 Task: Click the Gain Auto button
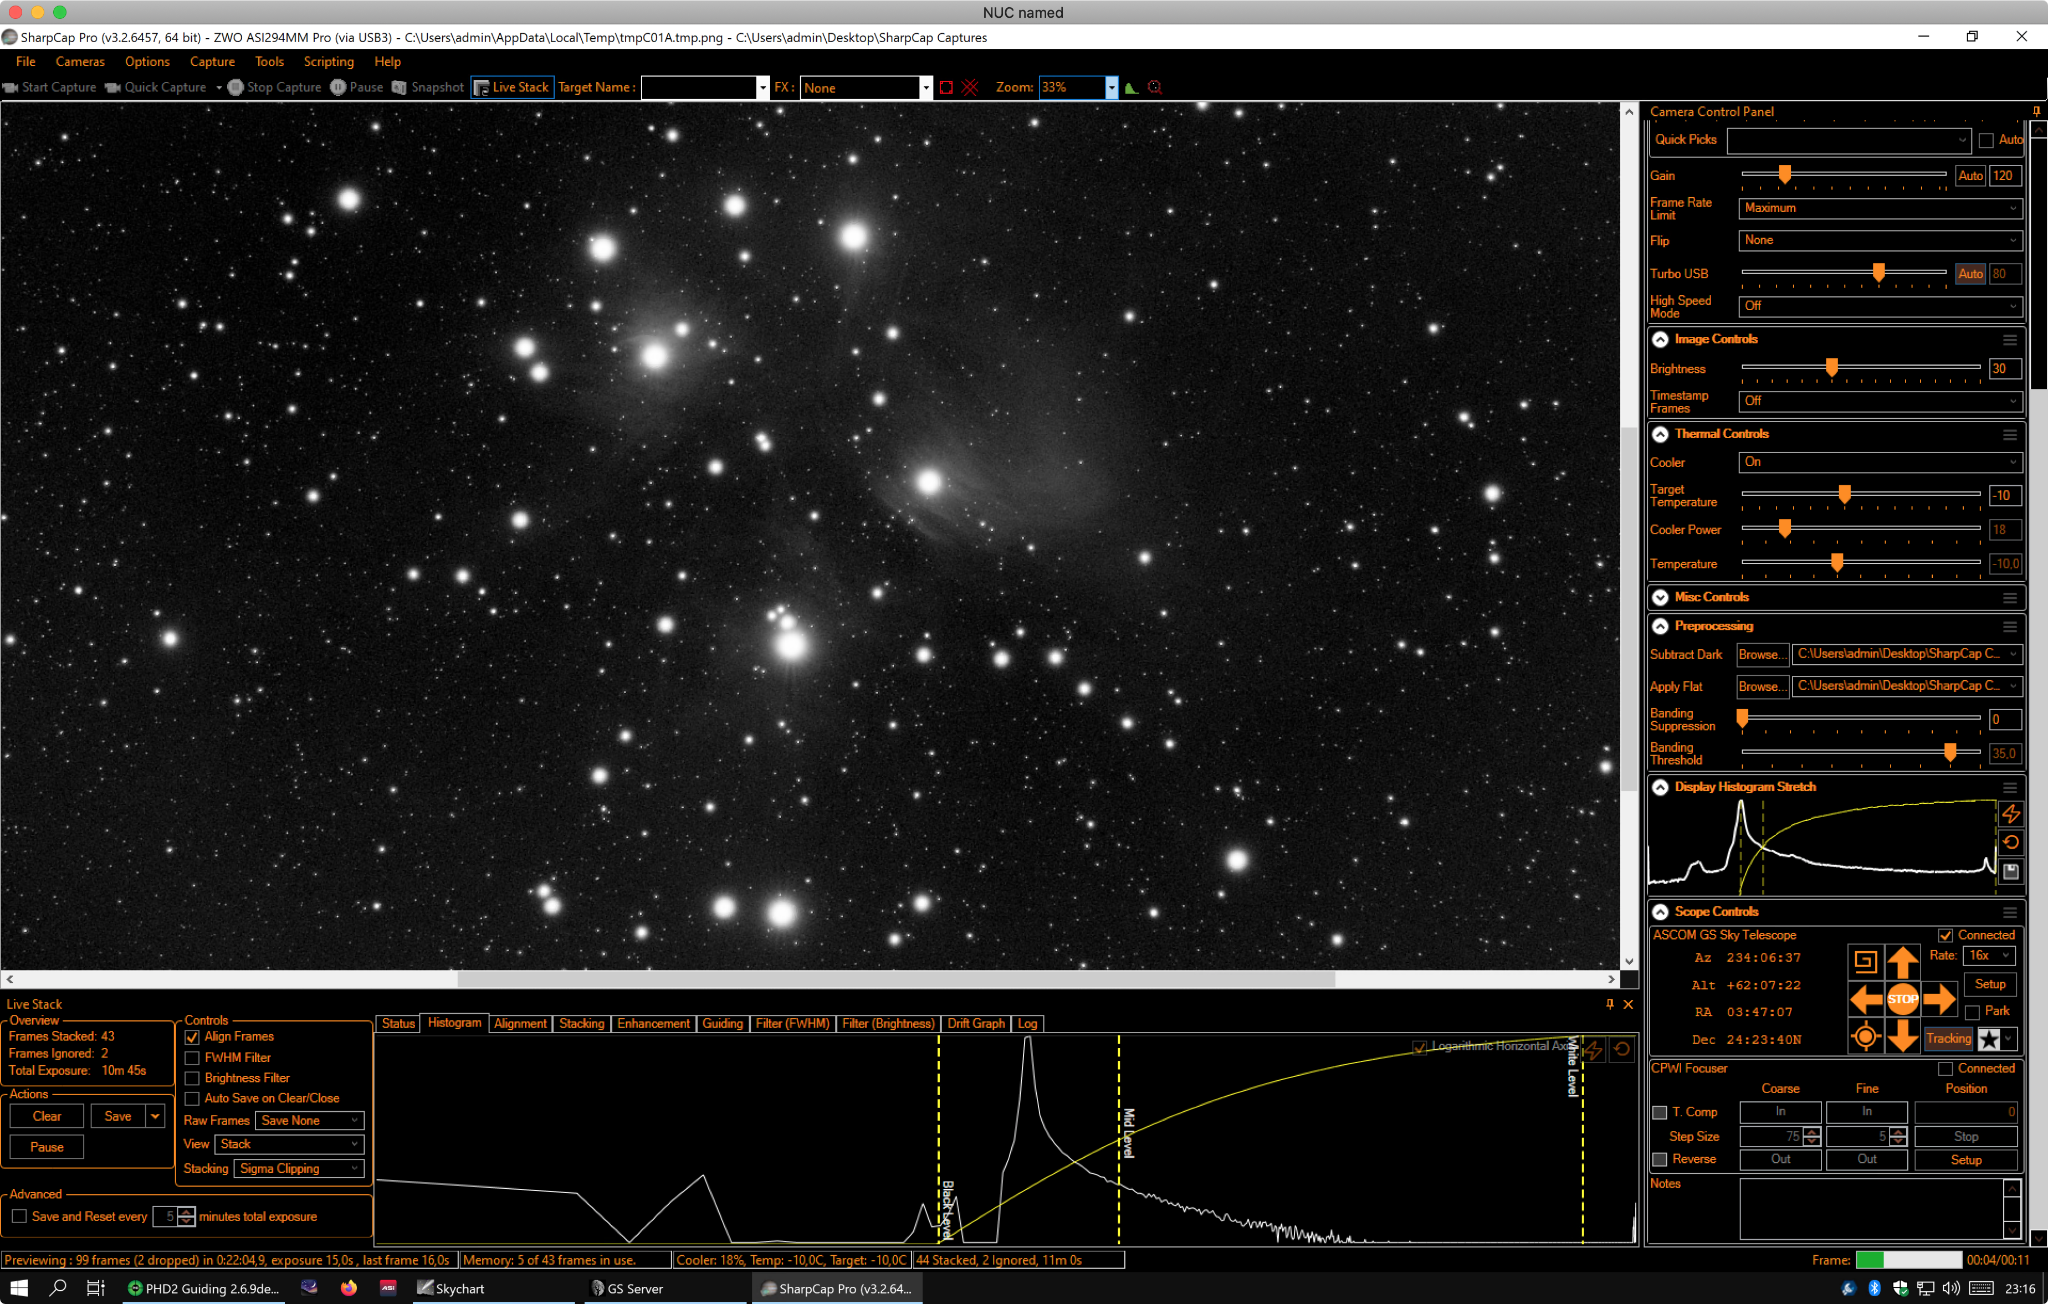click(x=1970, y=175)
